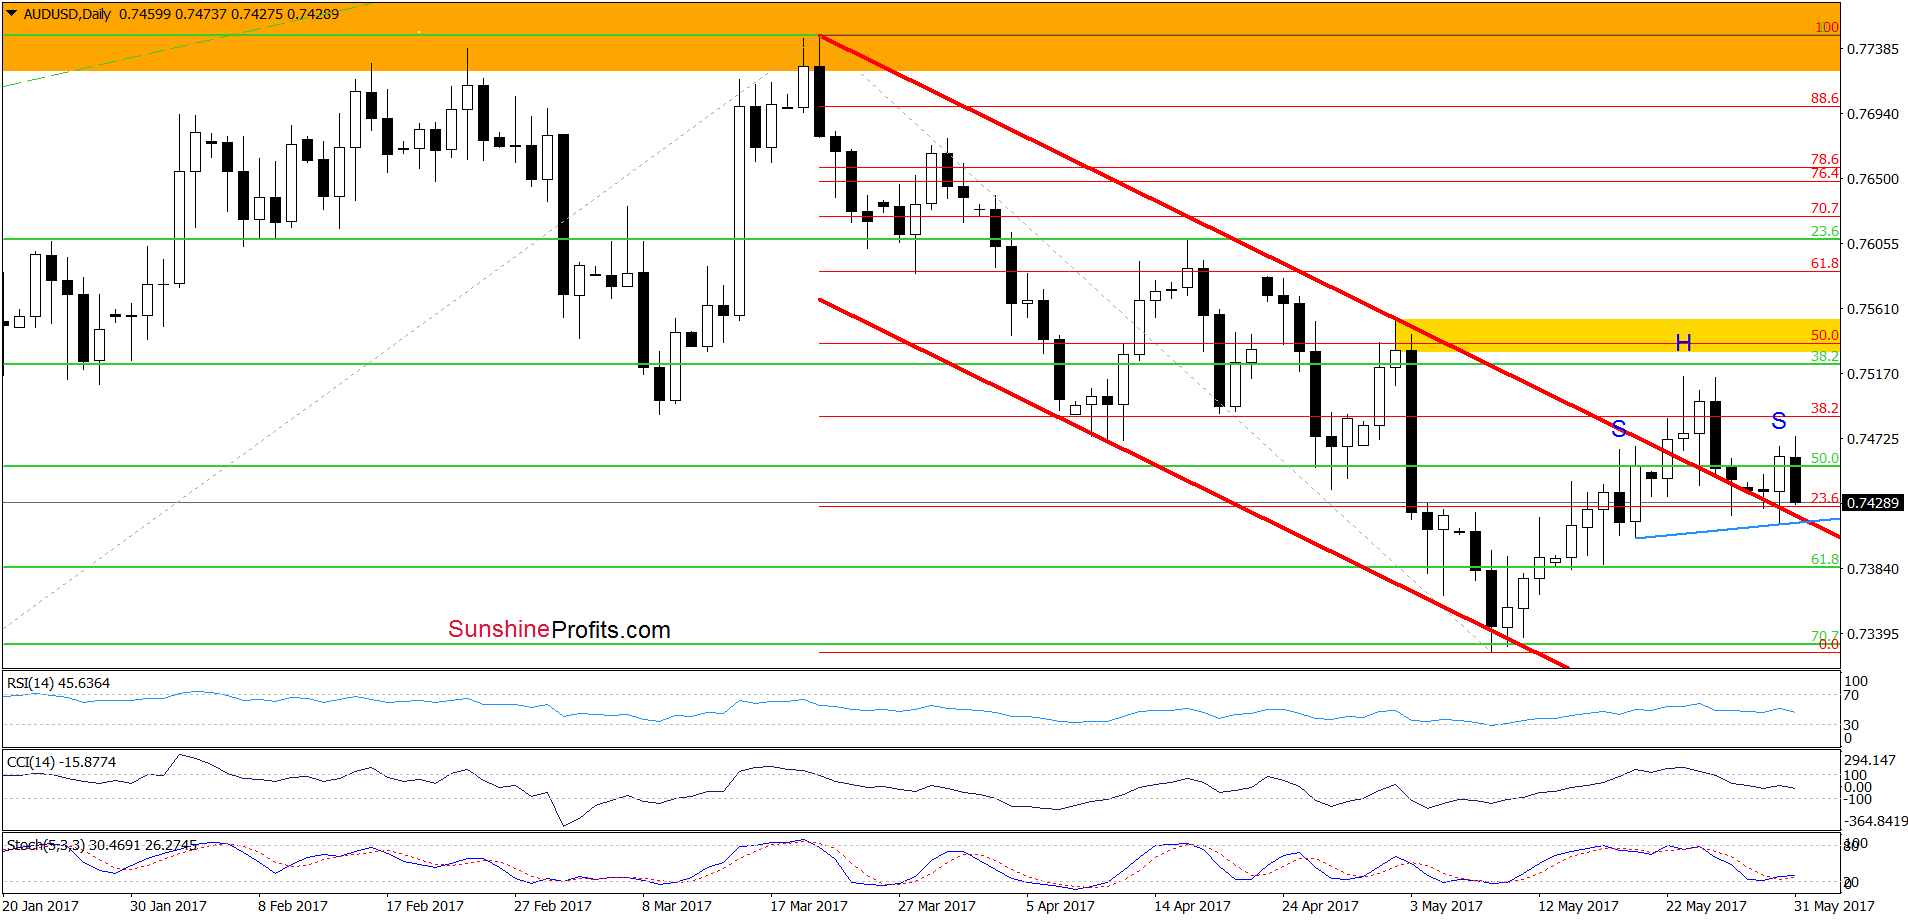
Task: Click the 8 Feb 2017 date label
Action: point(293,906)
